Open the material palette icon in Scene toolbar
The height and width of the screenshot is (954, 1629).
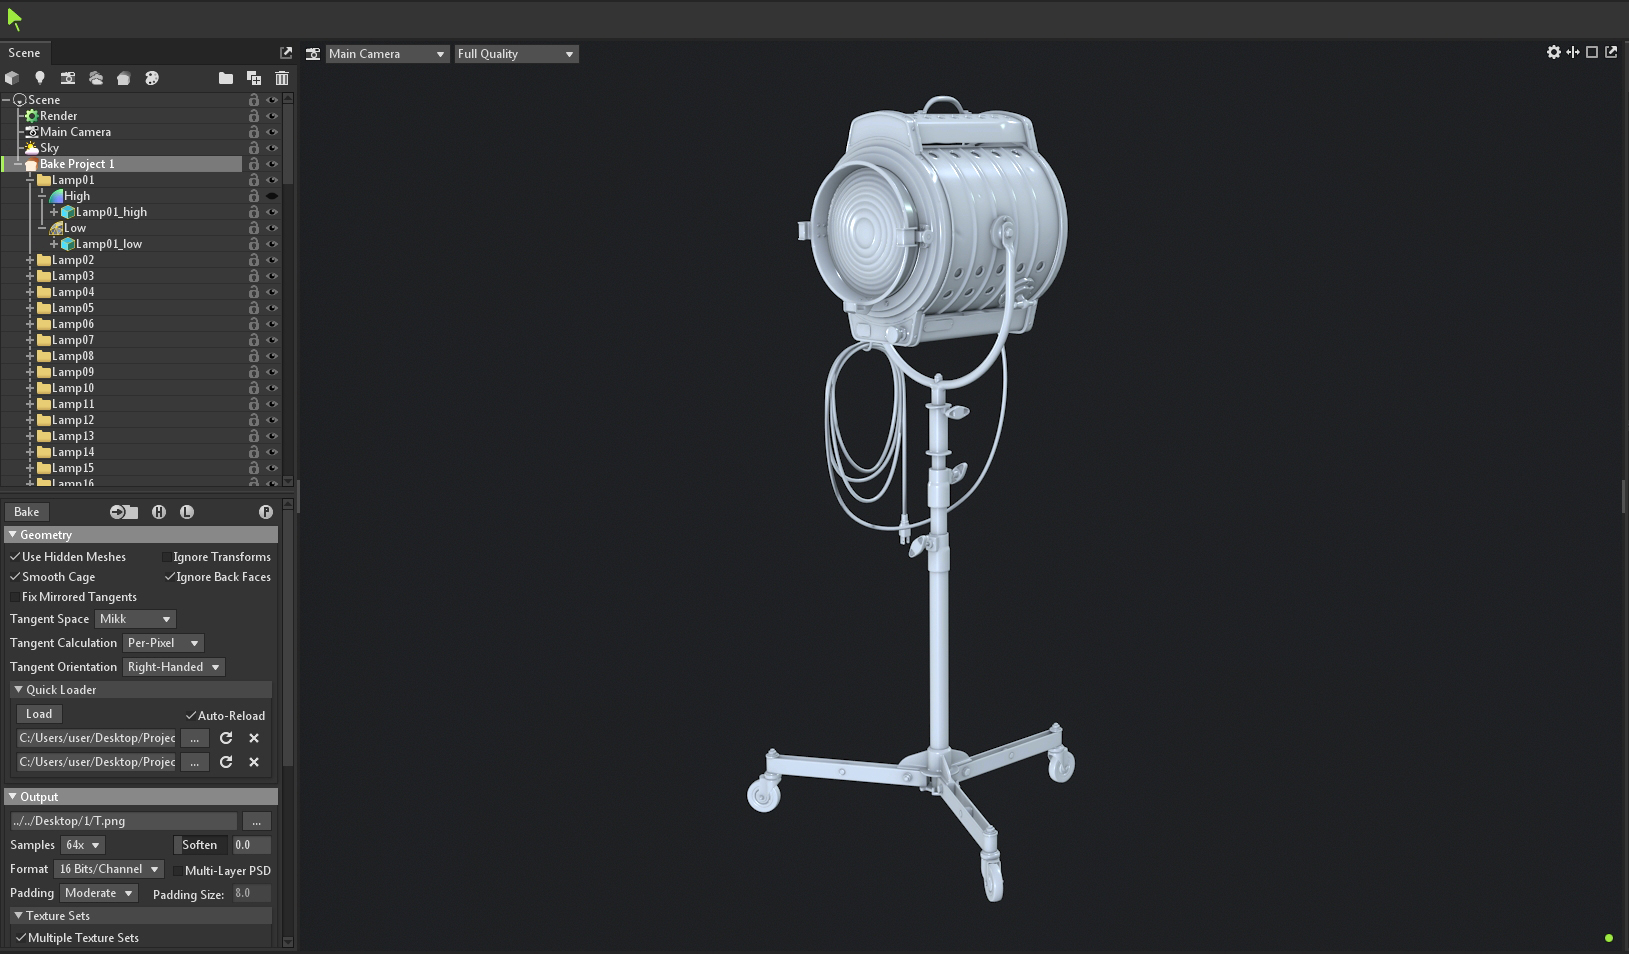coord(152,78)
